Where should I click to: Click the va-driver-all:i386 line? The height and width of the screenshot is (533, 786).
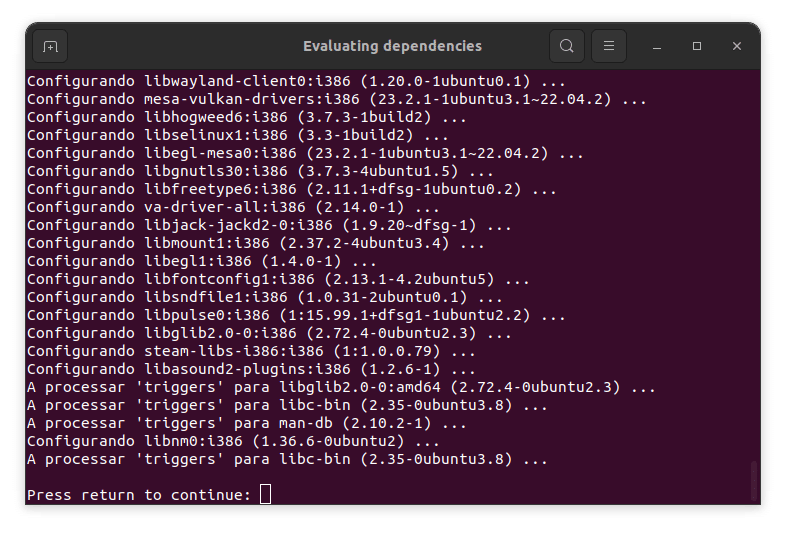[x=233, y=207]
